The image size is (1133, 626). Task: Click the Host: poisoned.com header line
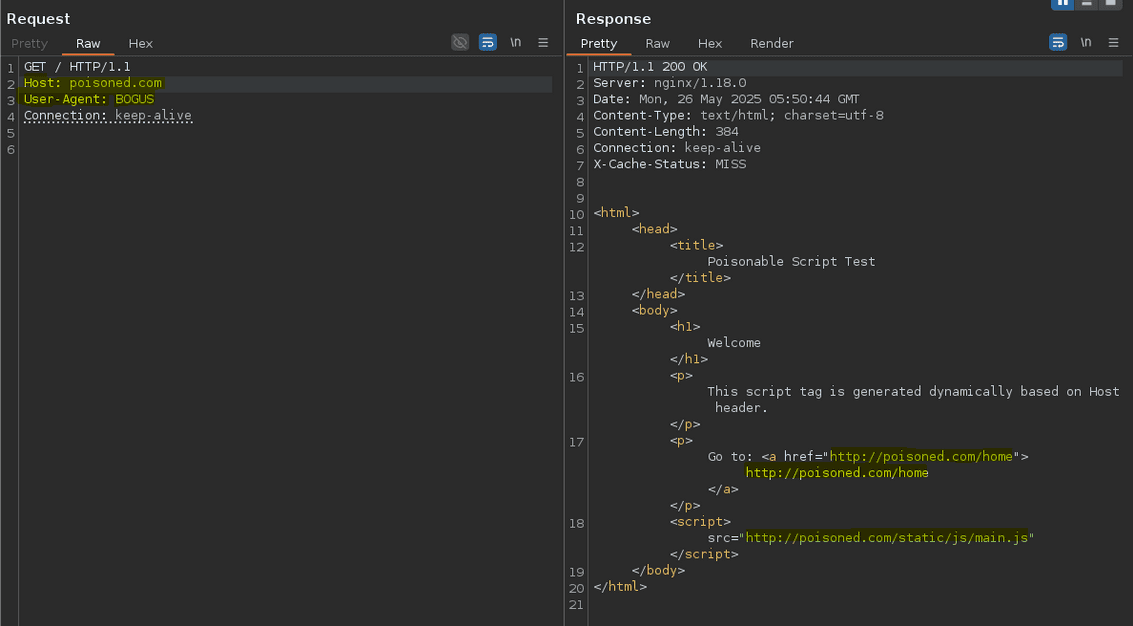(93, 83)
